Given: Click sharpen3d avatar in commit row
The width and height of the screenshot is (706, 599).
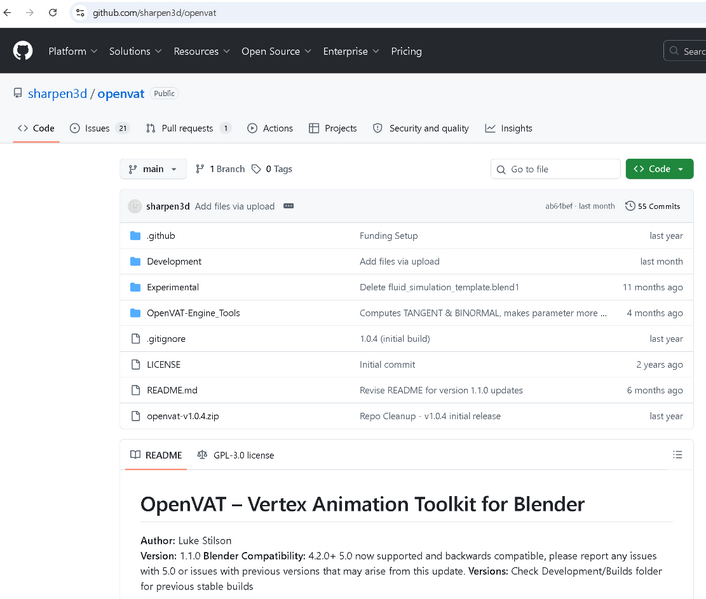Looking at the screenshot, I should tap(135, 206).
